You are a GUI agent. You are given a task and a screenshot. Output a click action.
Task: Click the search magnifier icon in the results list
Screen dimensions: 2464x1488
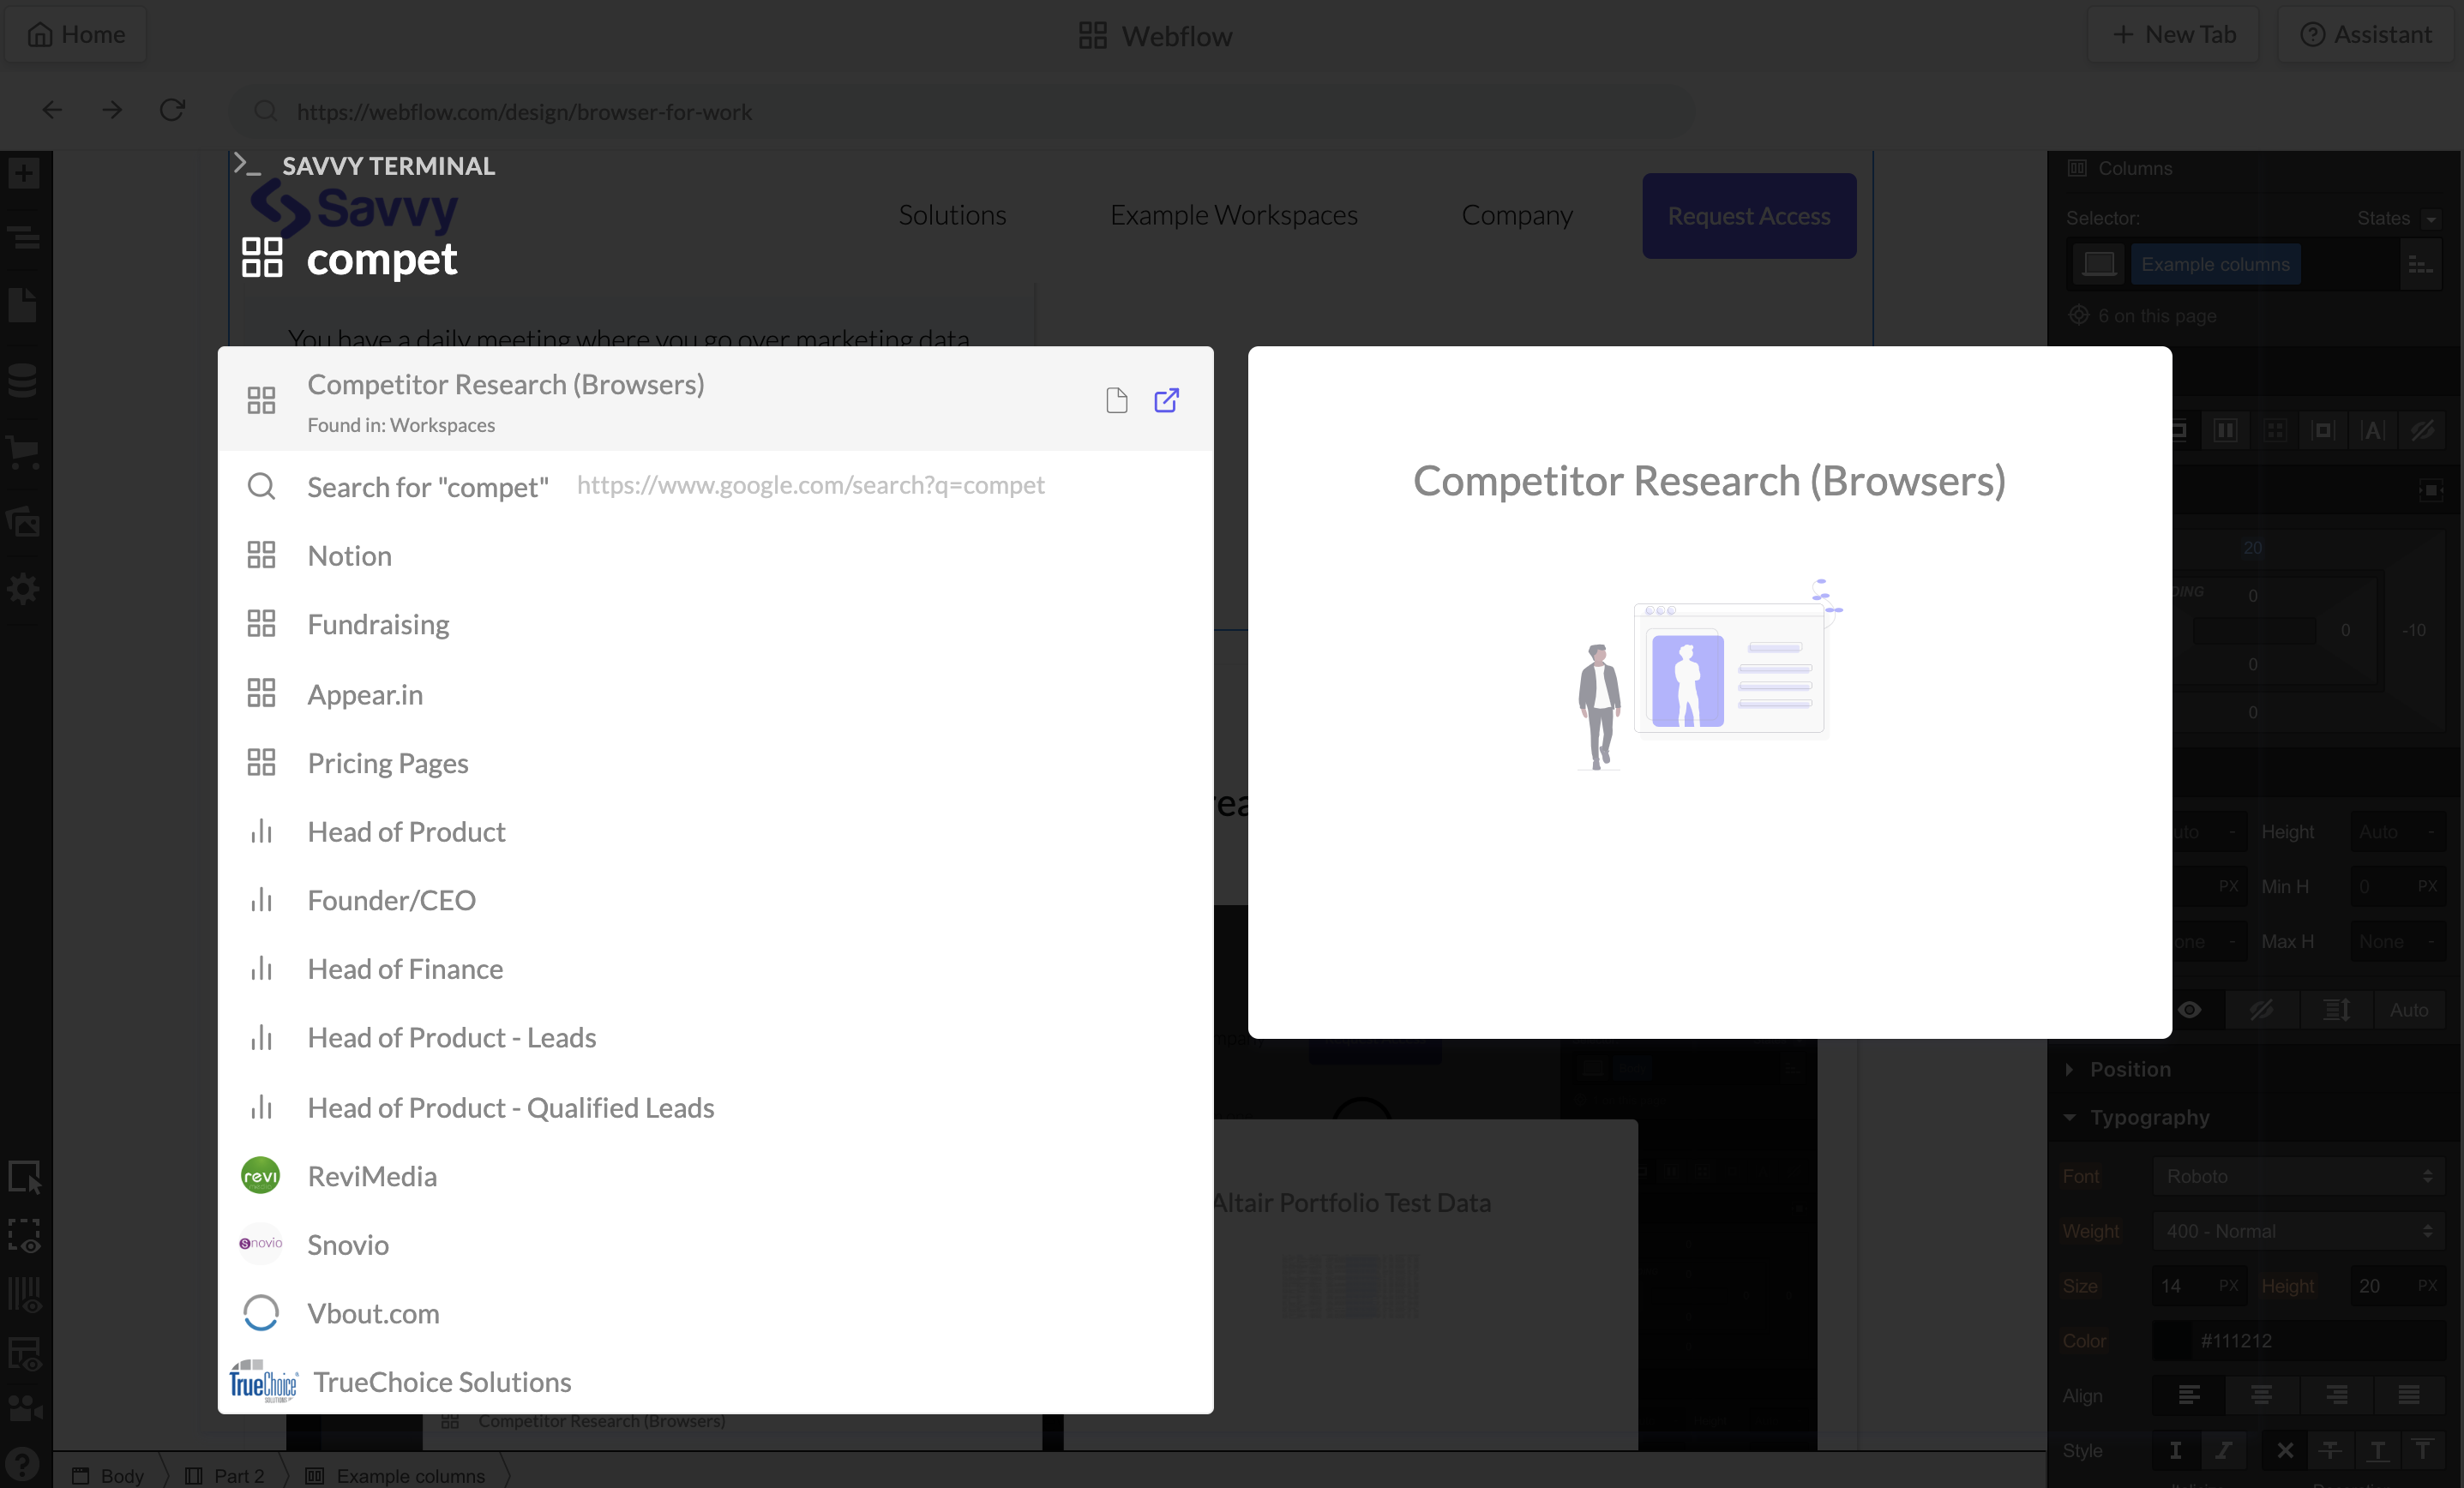coord(261,486)
